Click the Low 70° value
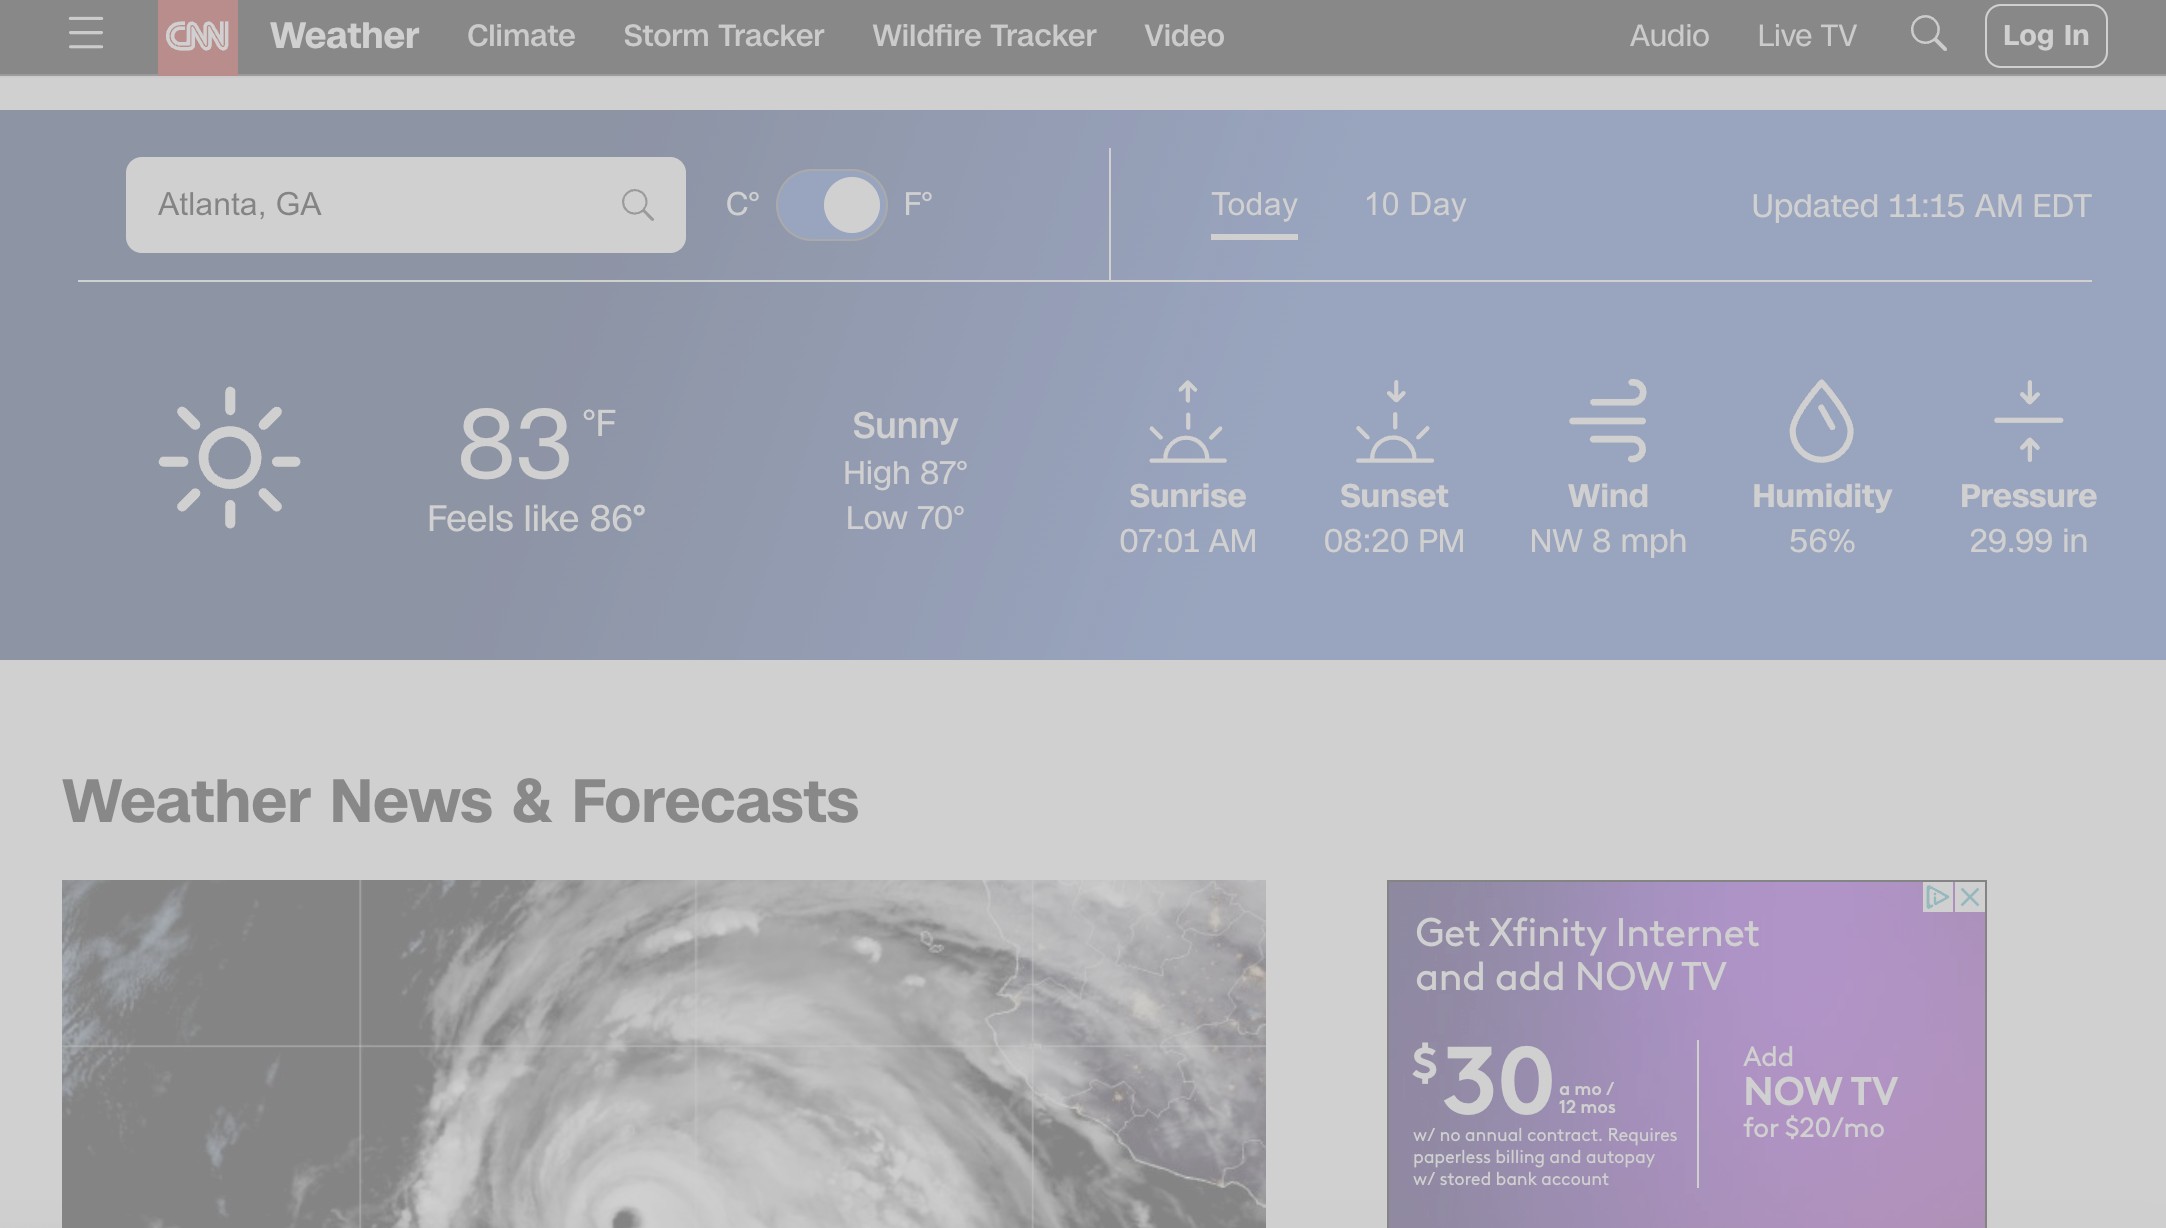Viewport: 2166px width, 1228px height. 905,518
